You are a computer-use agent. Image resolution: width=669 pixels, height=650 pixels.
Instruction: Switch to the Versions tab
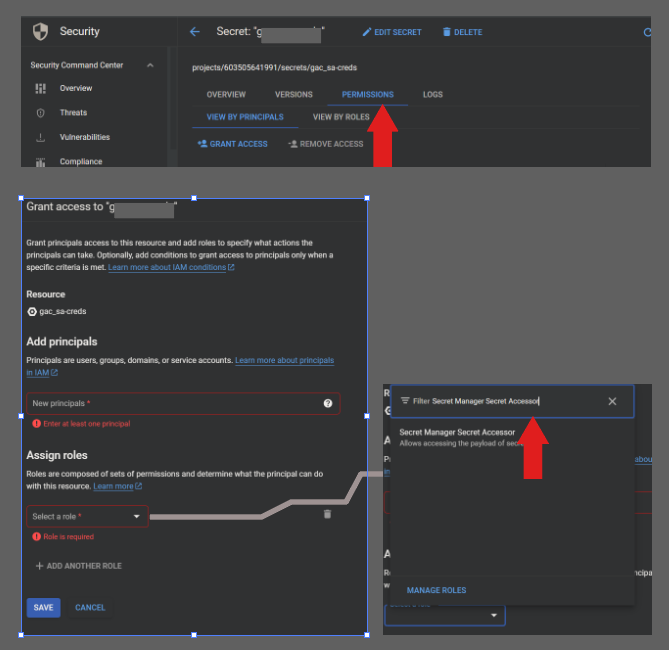(294, 95)
